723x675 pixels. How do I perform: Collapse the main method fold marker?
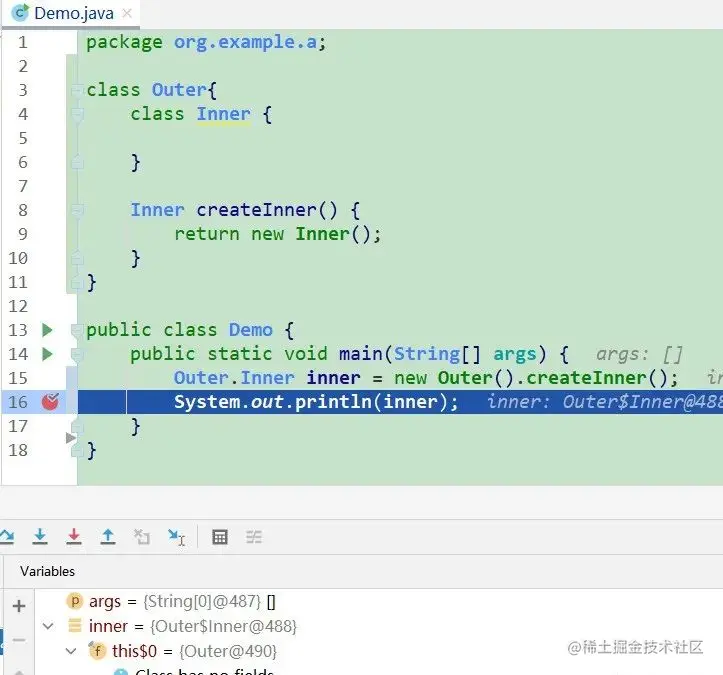[77, 354]
